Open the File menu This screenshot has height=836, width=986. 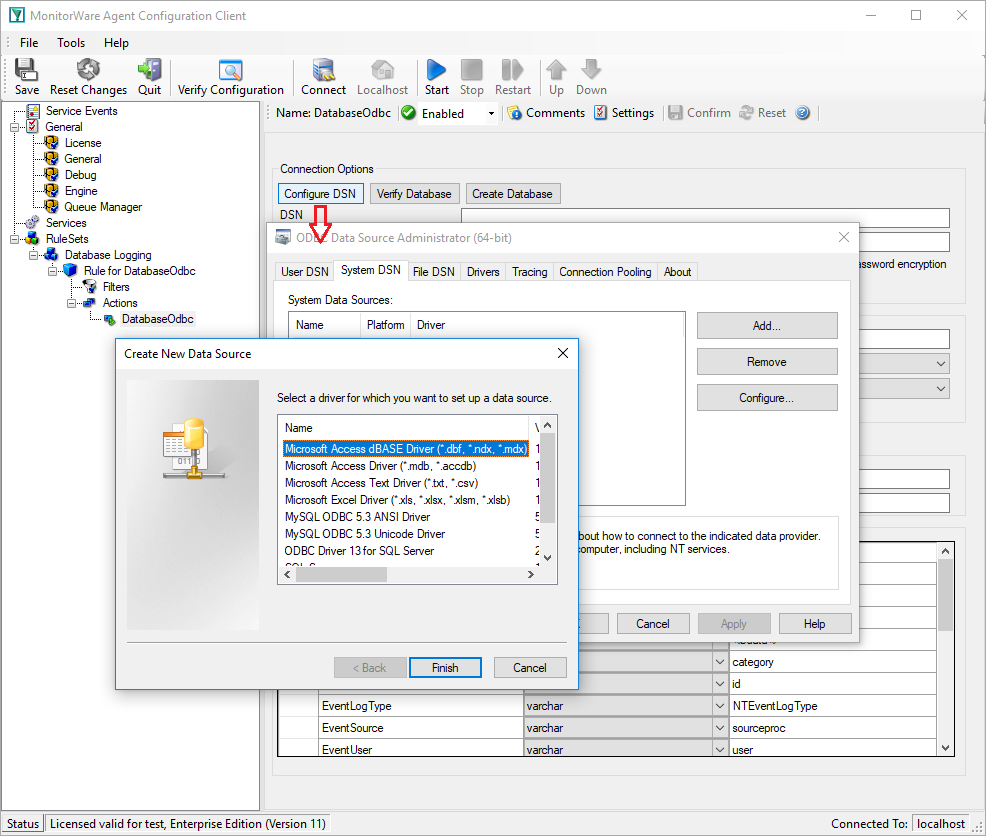(29, 43)
